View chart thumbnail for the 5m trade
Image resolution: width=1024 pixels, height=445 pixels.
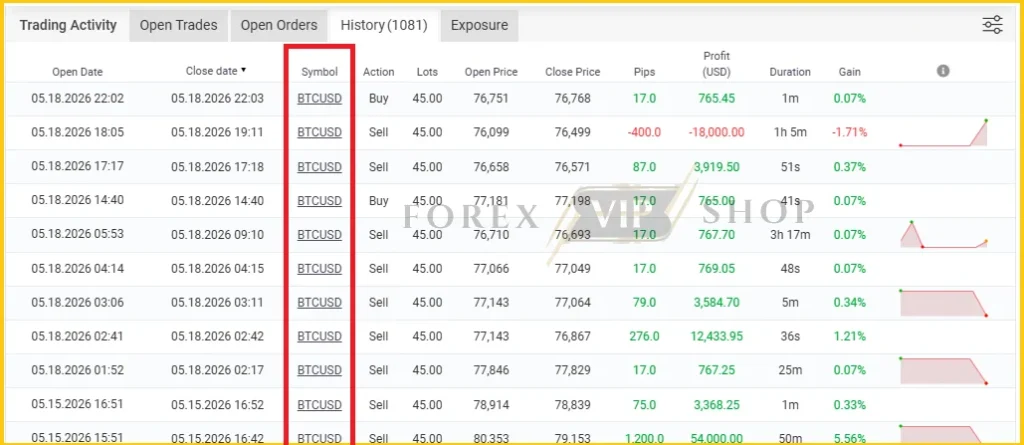(944, 303)
